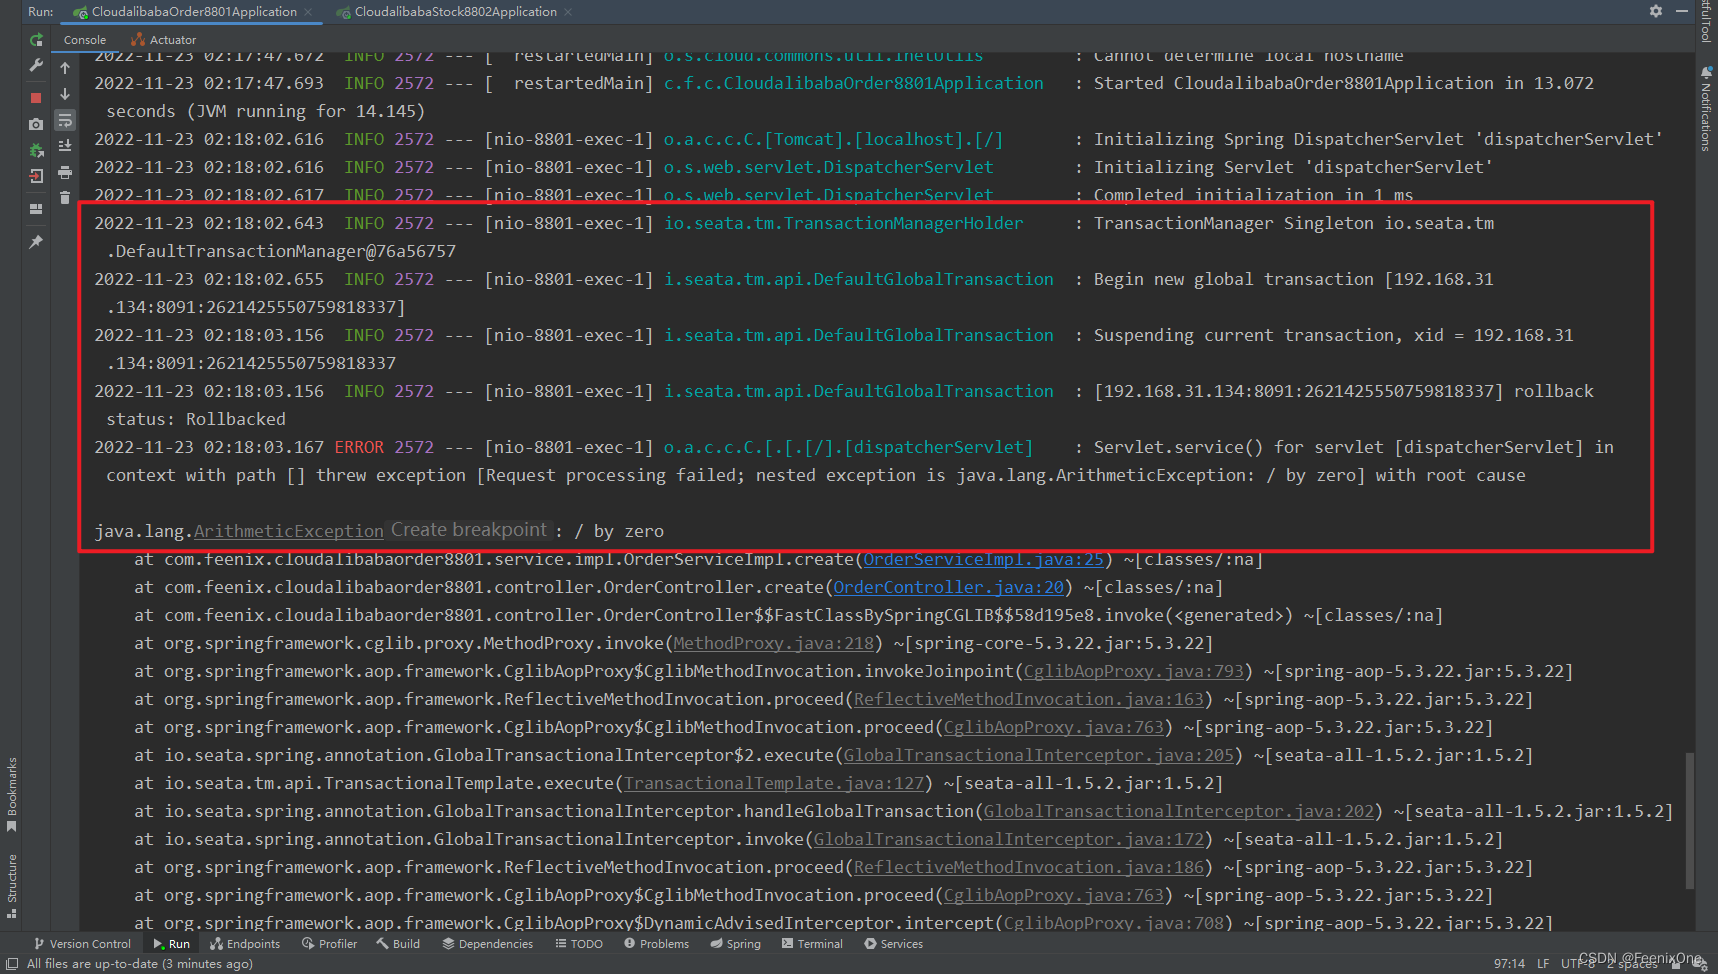The width and height of the screenshot is (1718, 974).
Task: Open the Spring tool window
Action: (x=735, y=944)
